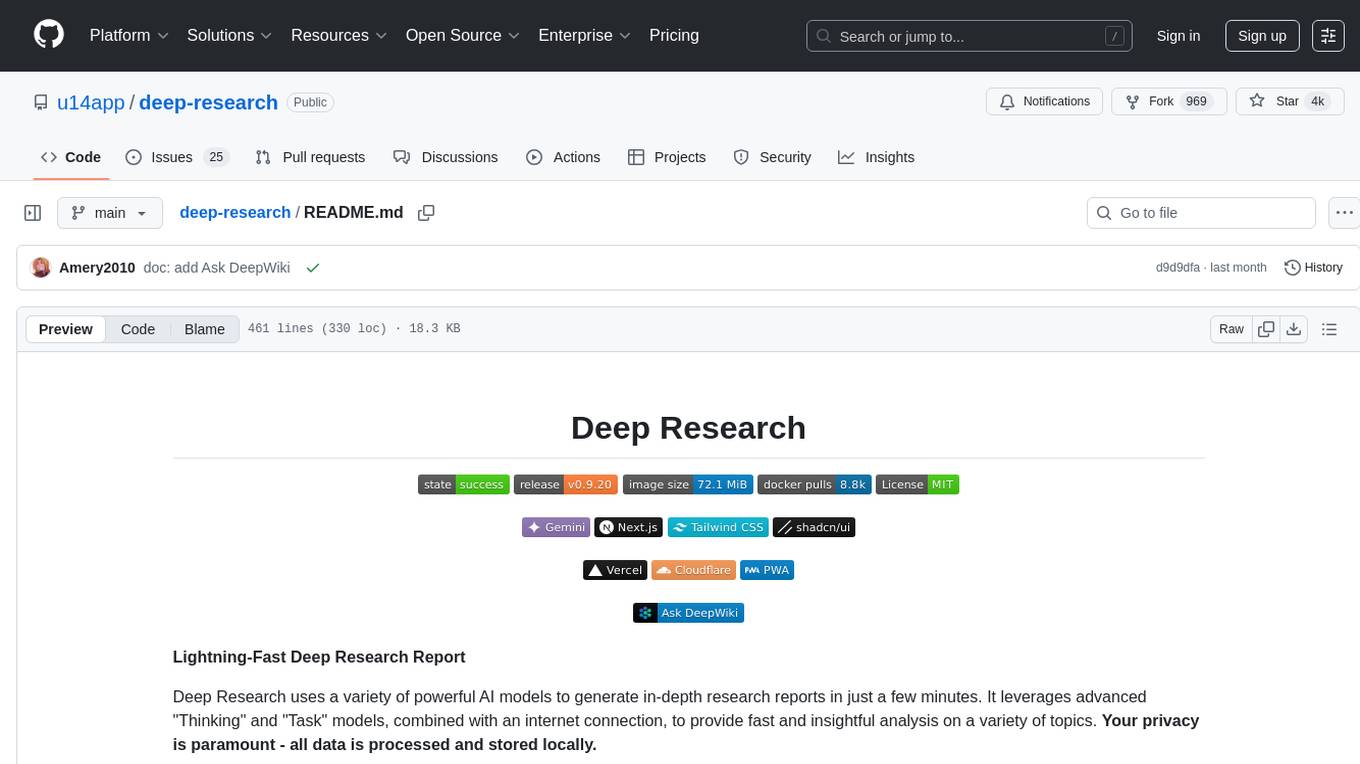The height and width of the screenshot is (764, 1360).
Task: Click the Sign in link
Action: pyautogui.click(x=1178, y=36)
